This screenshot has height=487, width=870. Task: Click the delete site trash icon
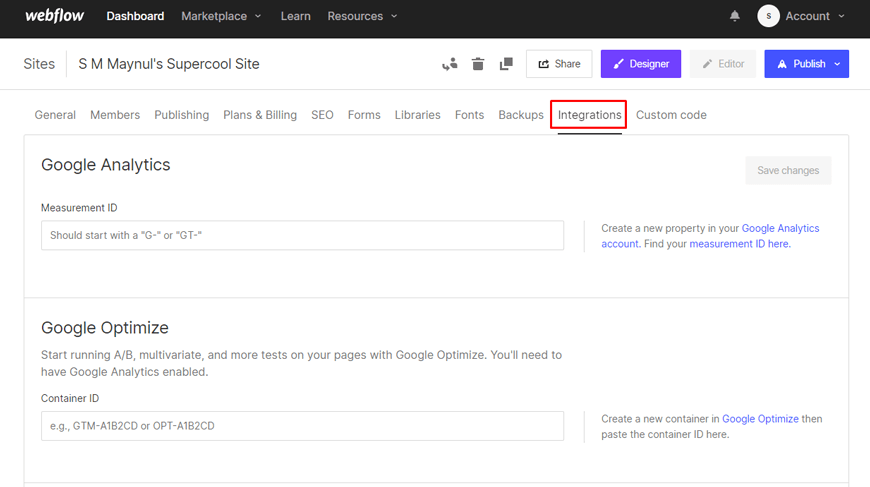[478, 64]
